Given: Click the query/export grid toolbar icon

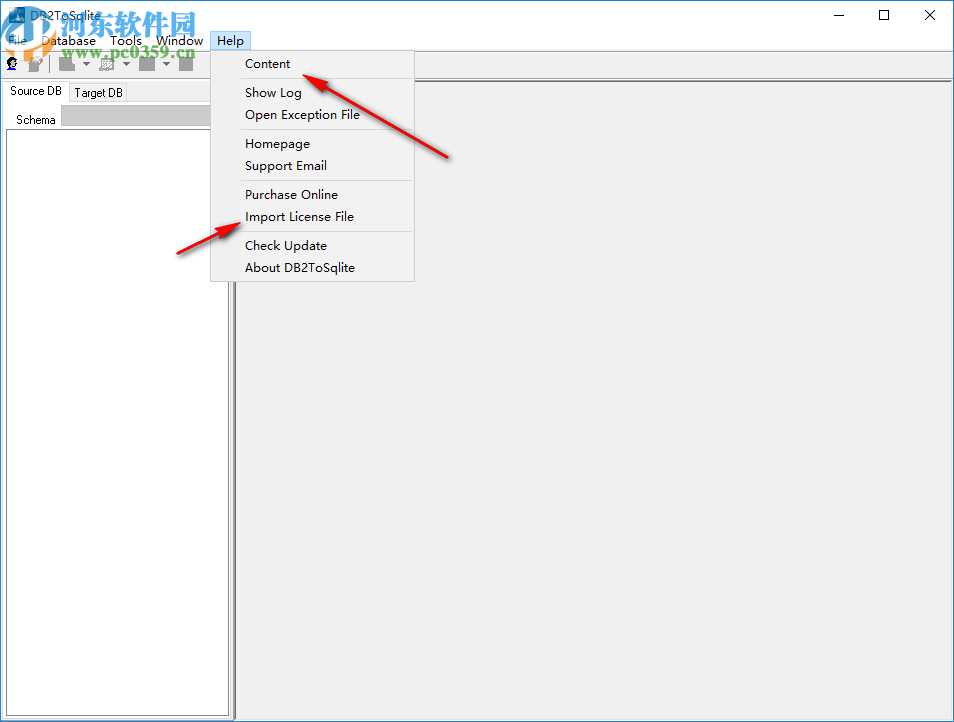Looking at the screenshot, I should coord(105,62).
